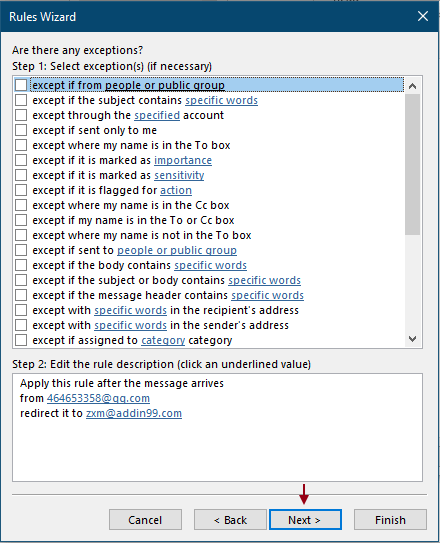This screenshot has width=440, height=543.
Task: Toggle 'except where my name is in the Cc box'
Action: 21,205
